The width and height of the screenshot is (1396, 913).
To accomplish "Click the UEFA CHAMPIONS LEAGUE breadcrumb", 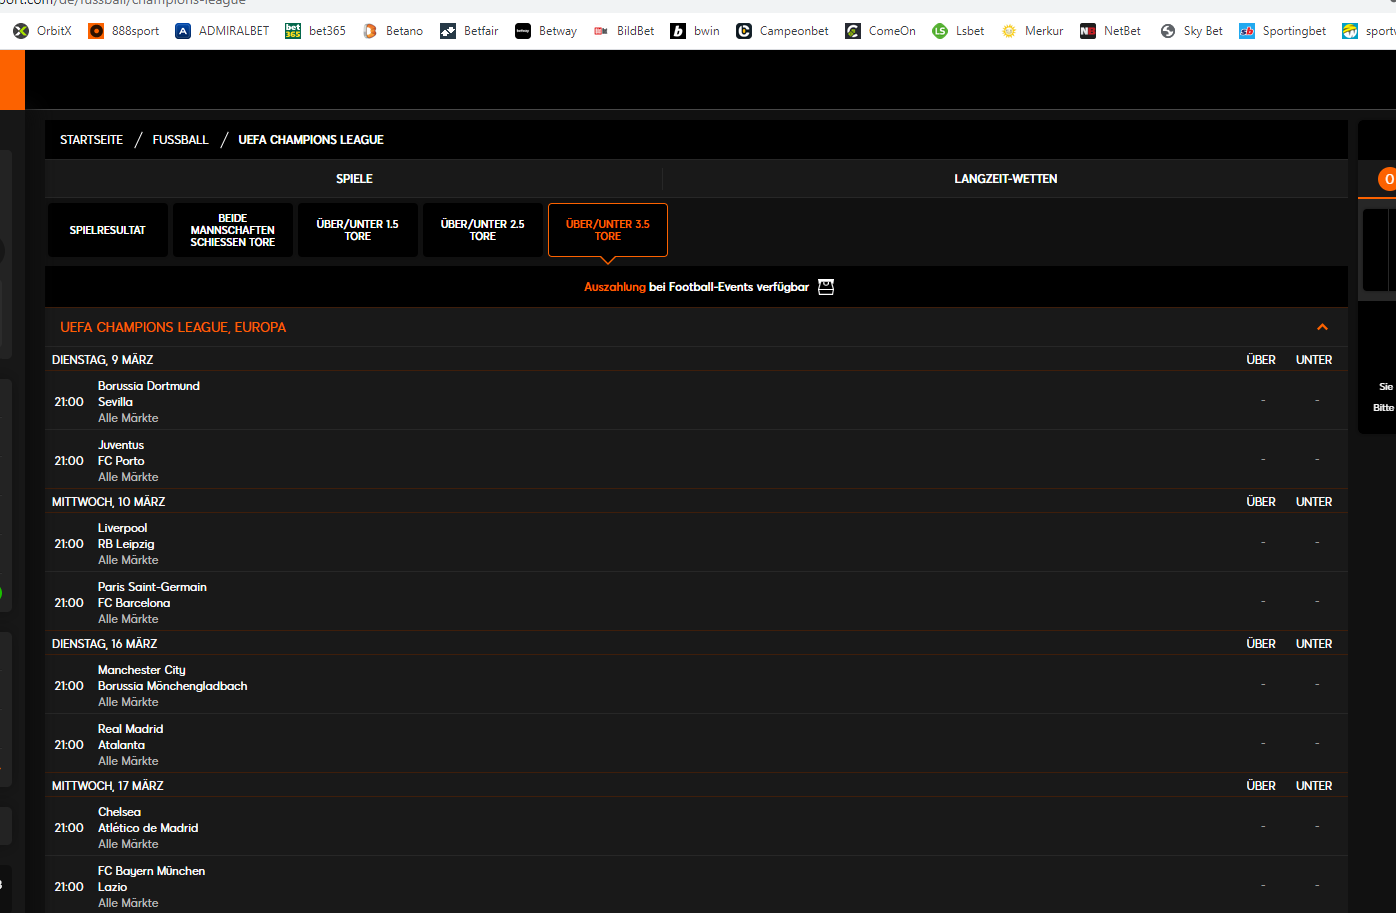I will point(311,140).
